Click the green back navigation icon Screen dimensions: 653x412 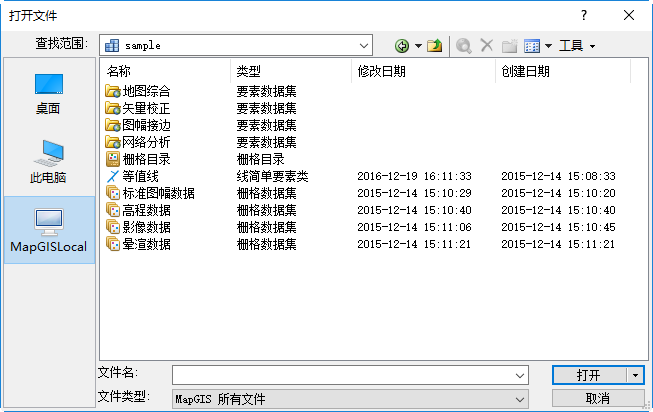[x=402, y=46]
